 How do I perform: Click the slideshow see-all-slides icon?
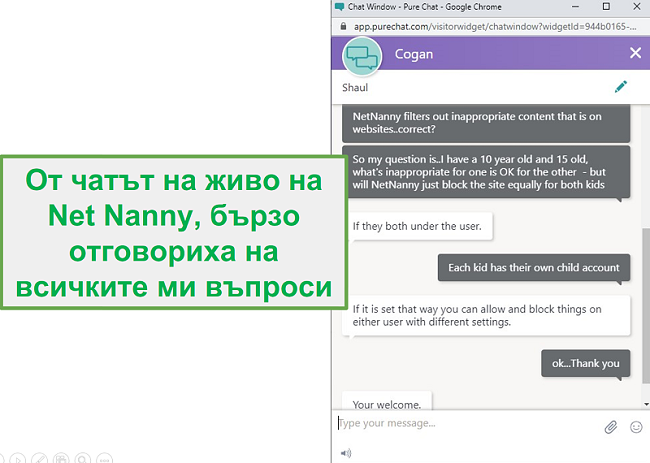pyautogui.click(x=61, y=459)
